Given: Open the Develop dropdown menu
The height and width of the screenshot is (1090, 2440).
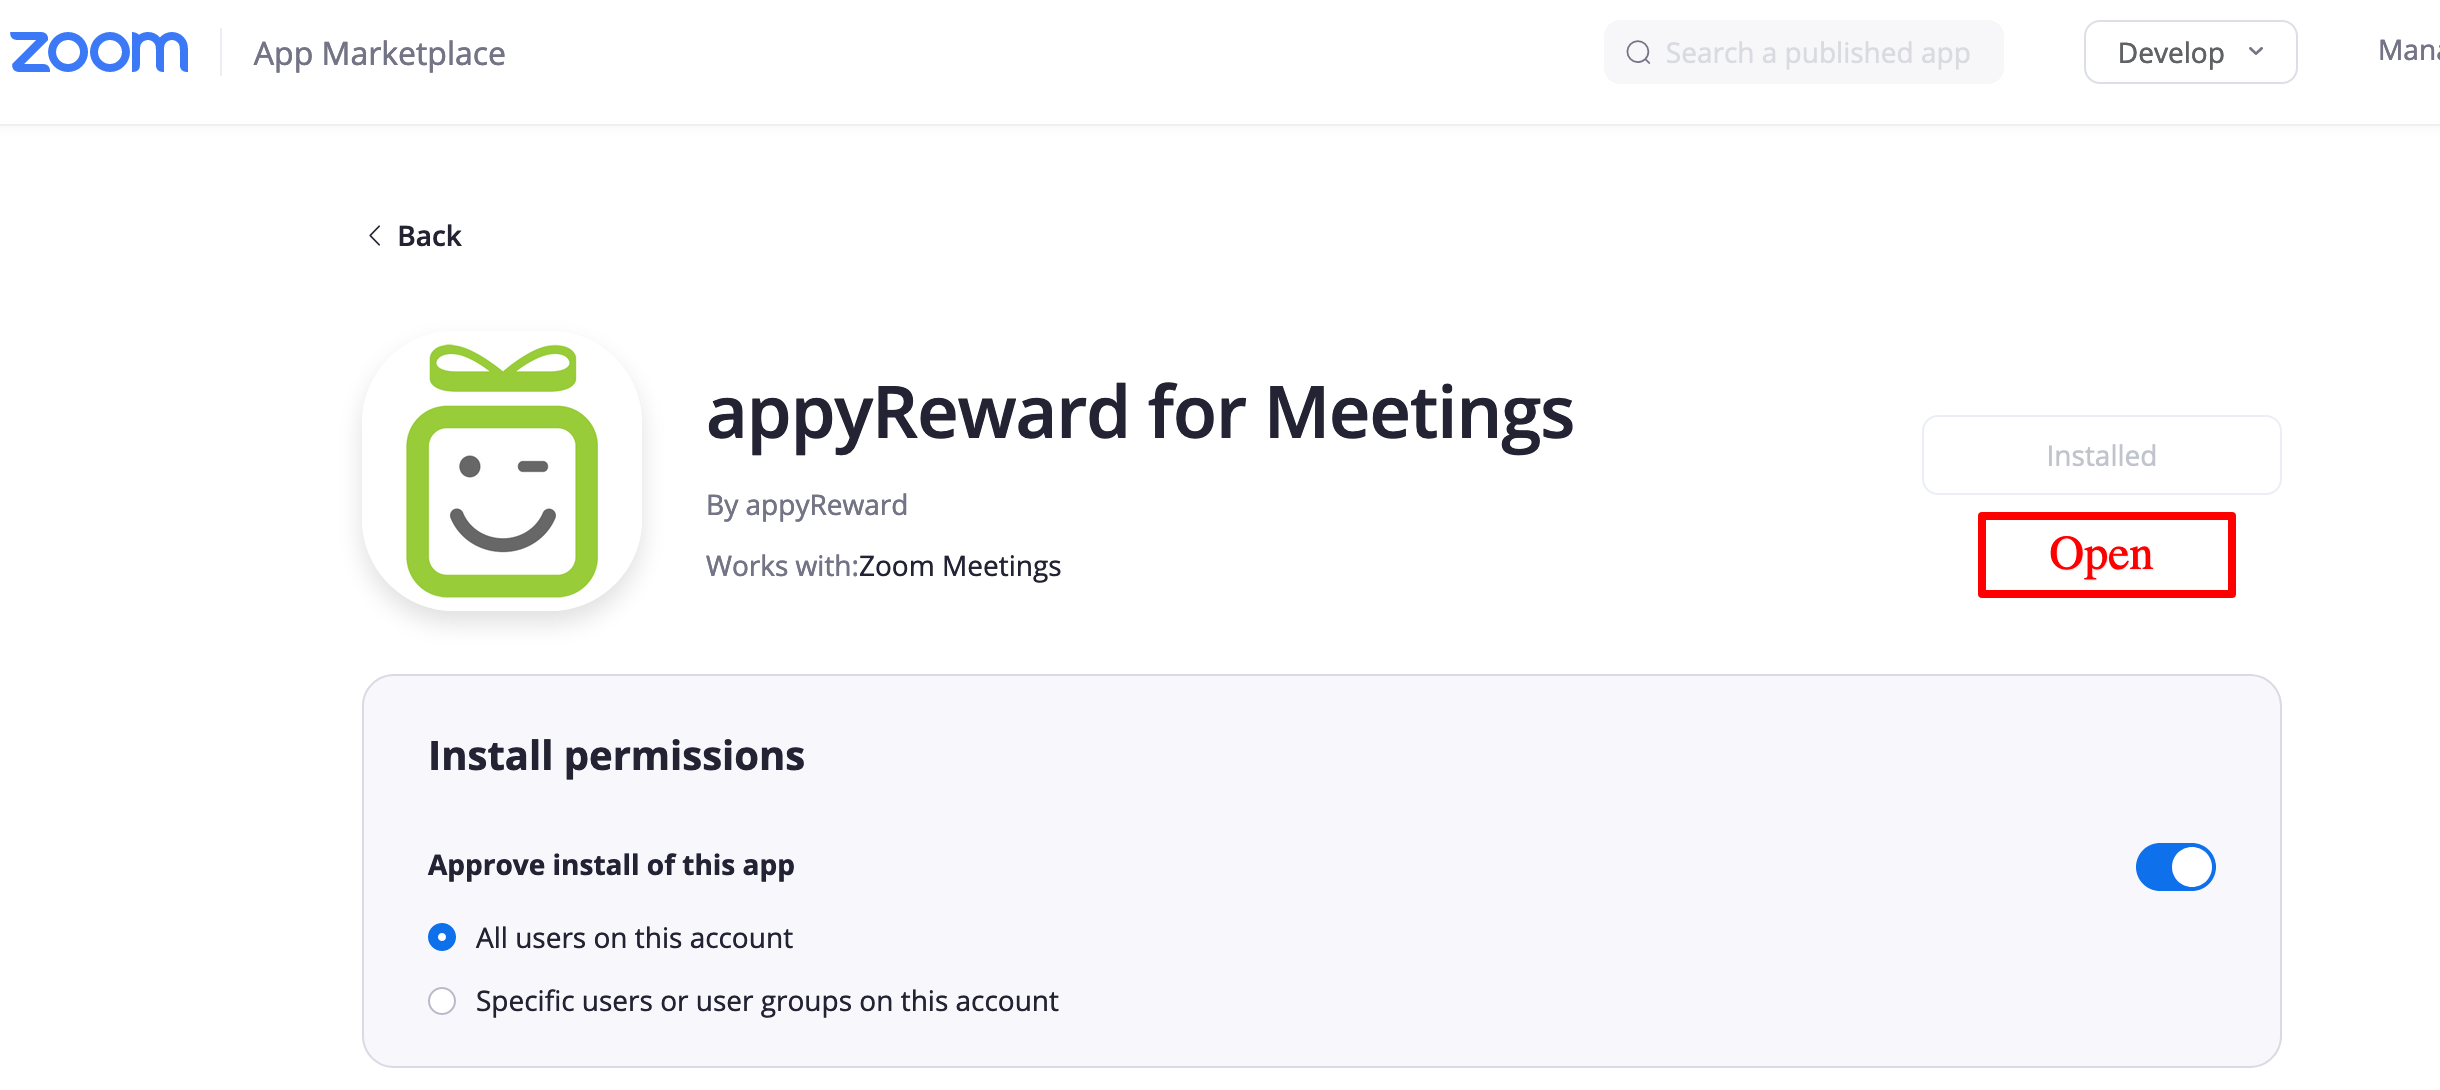Looking at the screenshot, I should tap(2170, 53).
